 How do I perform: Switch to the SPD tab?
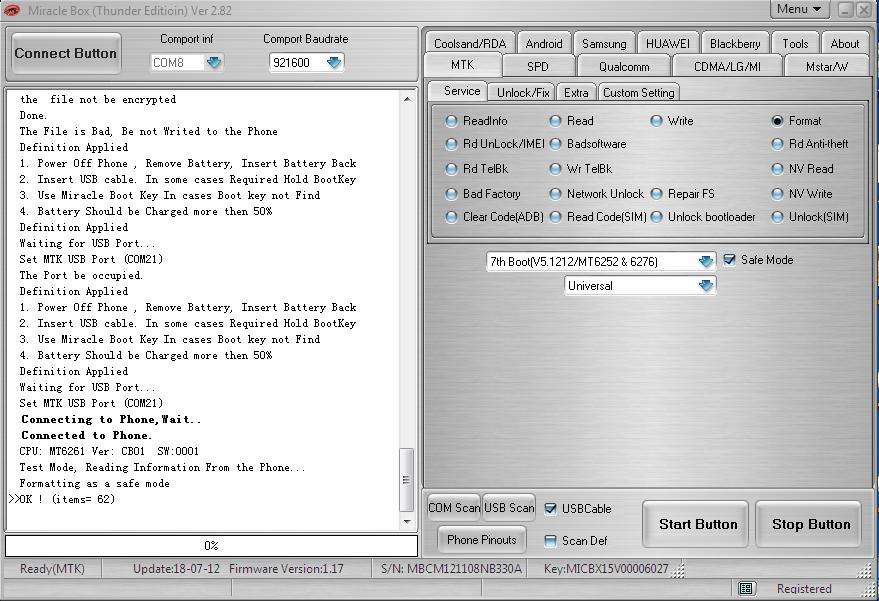(x=538, y=66)
